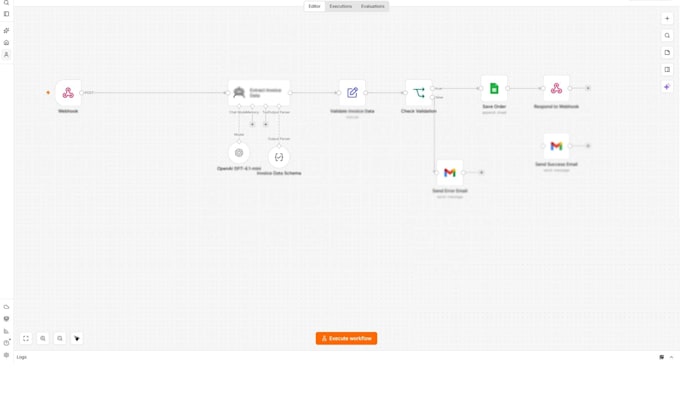Open the chart insights icon in sidebar
The width and height of the screenshot is (680, 411).
pos(7,331)
